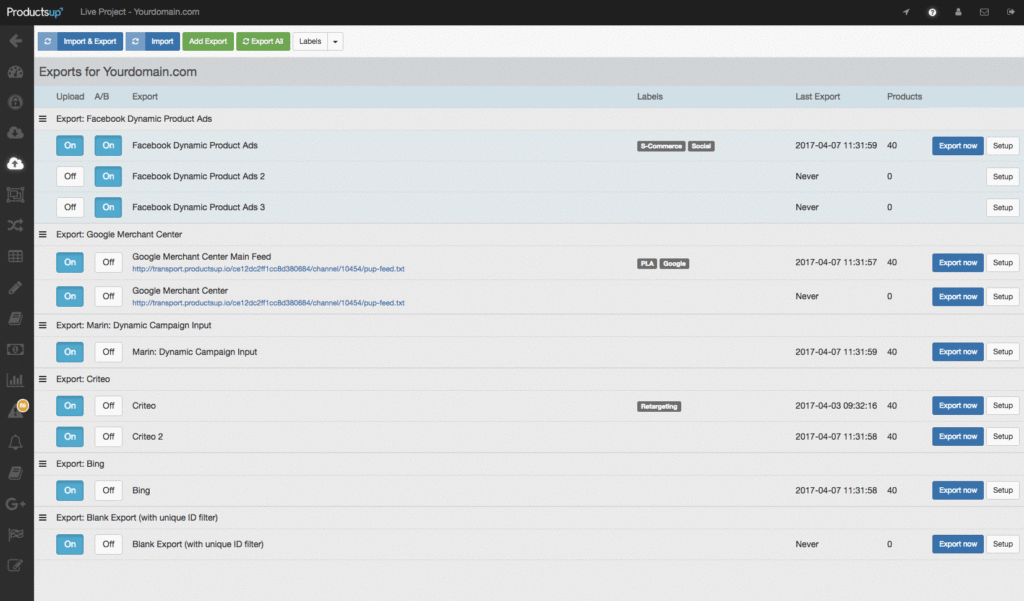Click the pencil edit icon in sidebar
The image size is (1024, 601).
coord(16,287)
